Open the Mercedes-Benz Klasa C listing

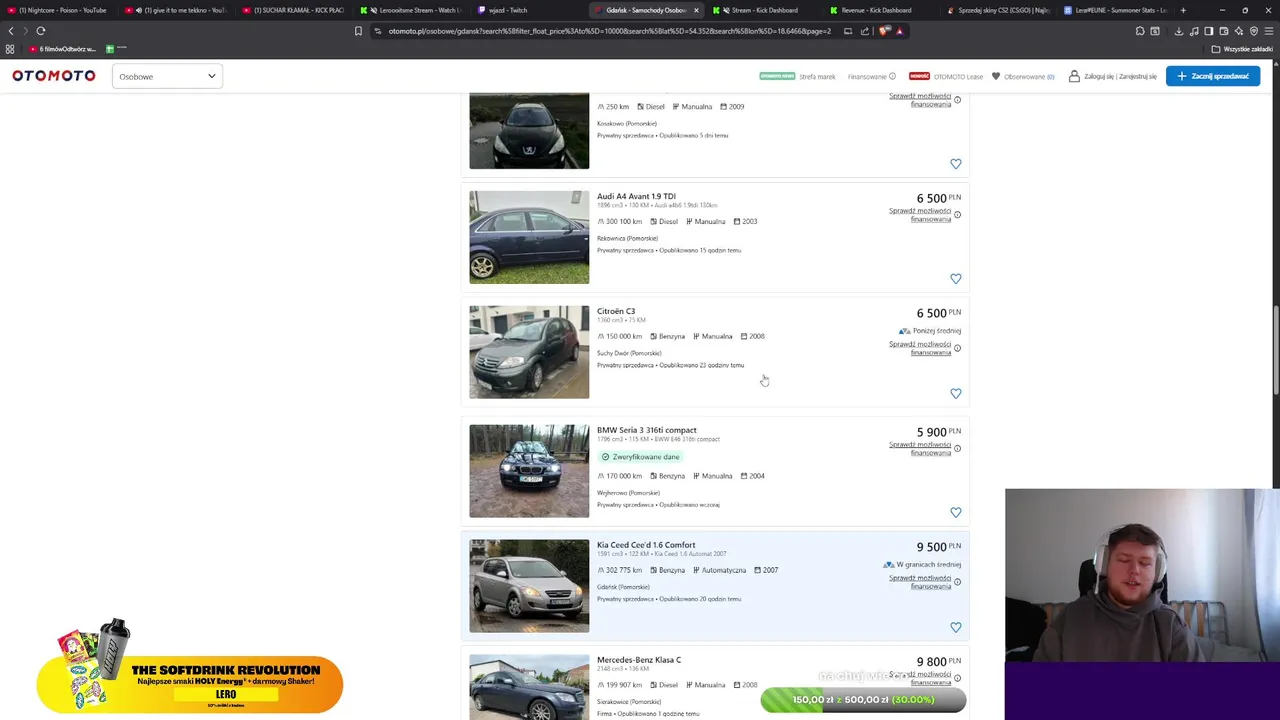[x=639, y=660]
